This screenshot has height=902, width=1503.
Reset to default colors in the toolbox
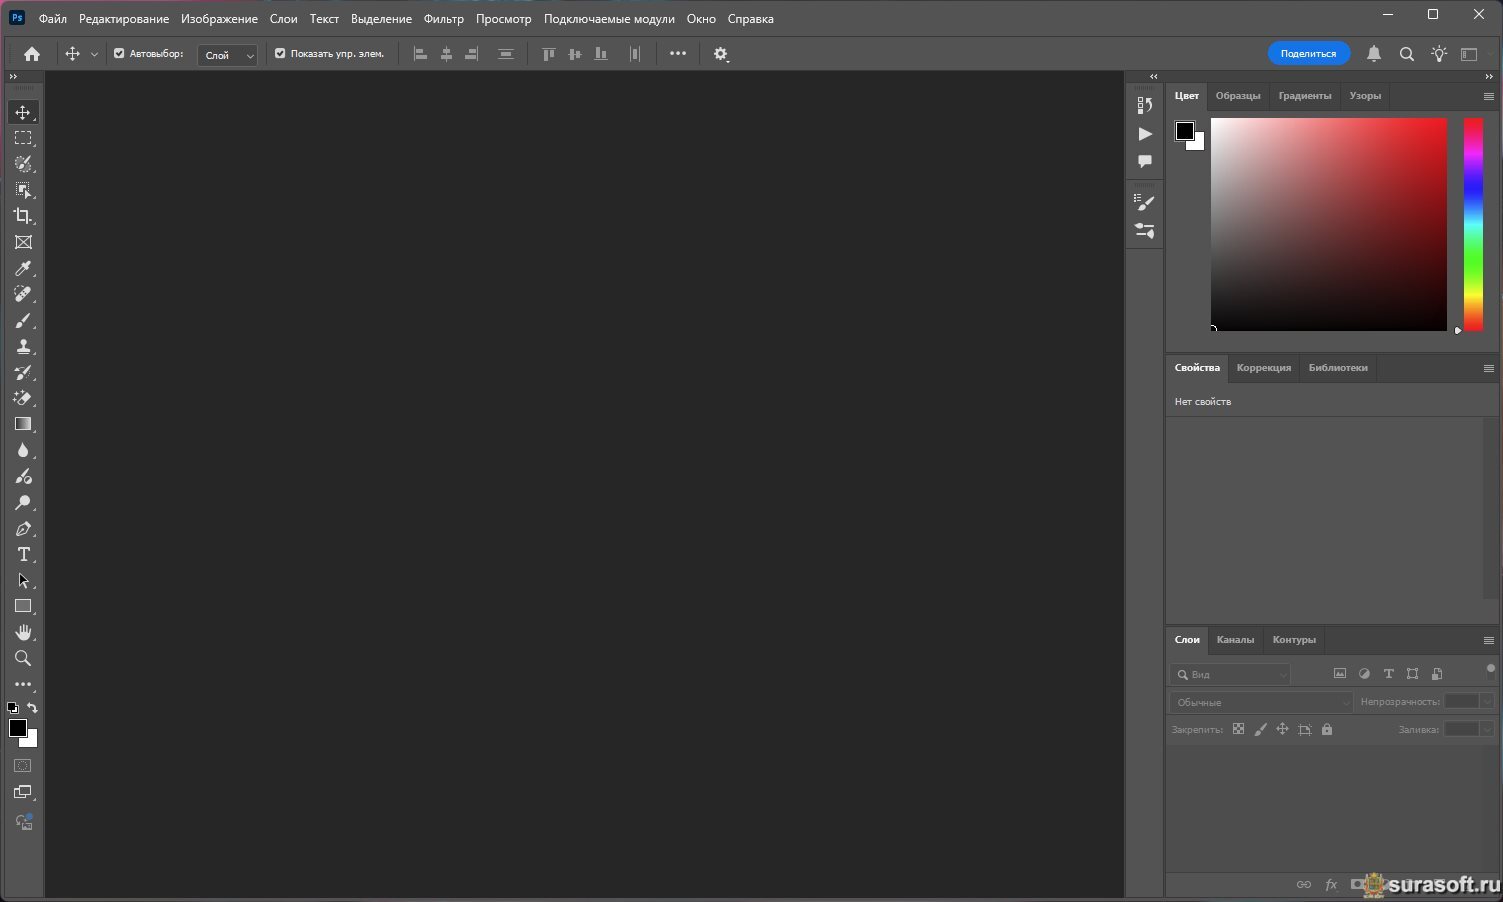click(13, 708)
